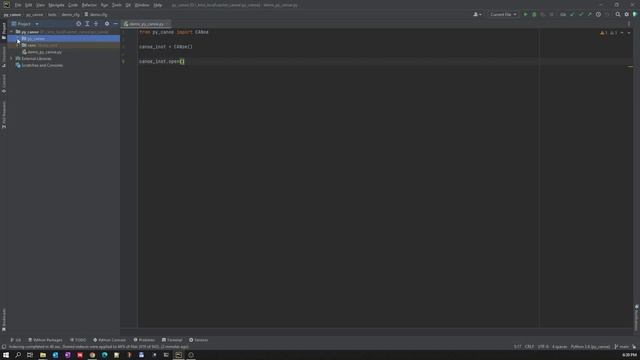640x360 pixels.
Task: Click the Git Update Project icon
Action: tap(572, 14)
